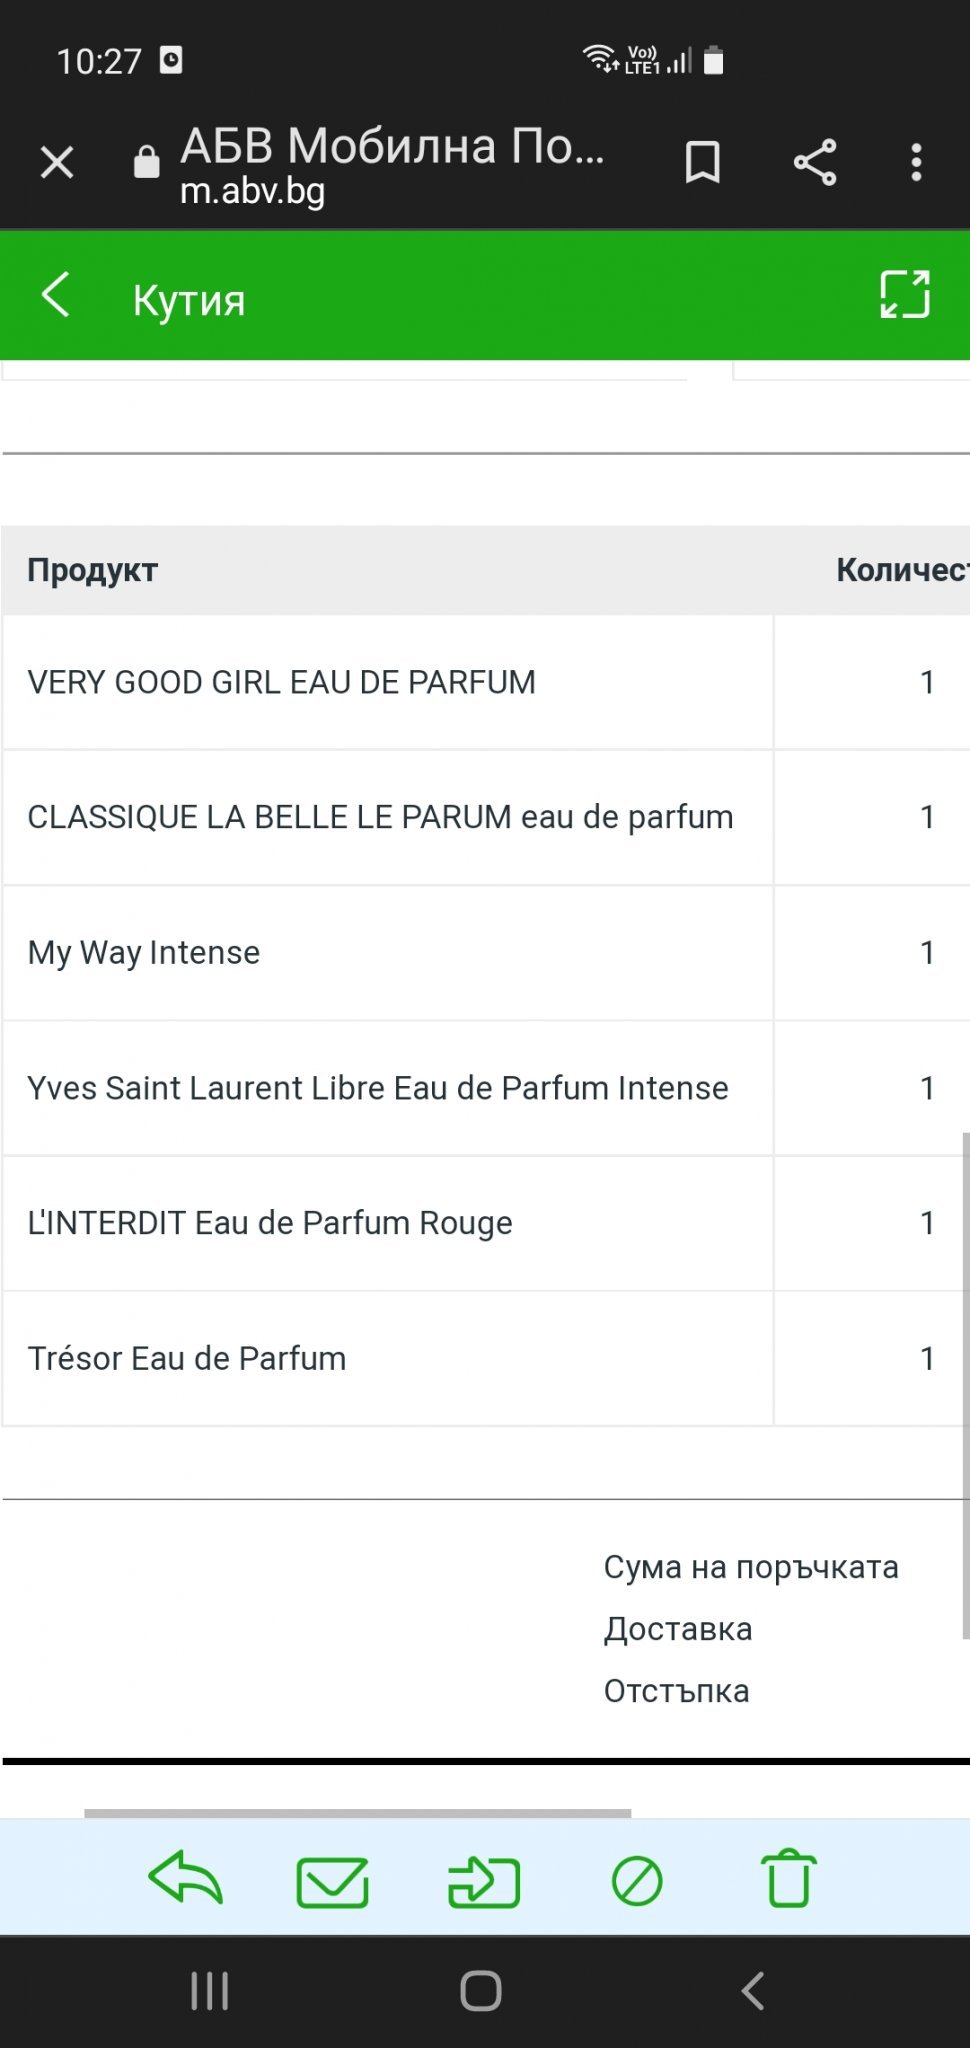
Task: Delete the message with the trash icon
Action: (789, 1879)
